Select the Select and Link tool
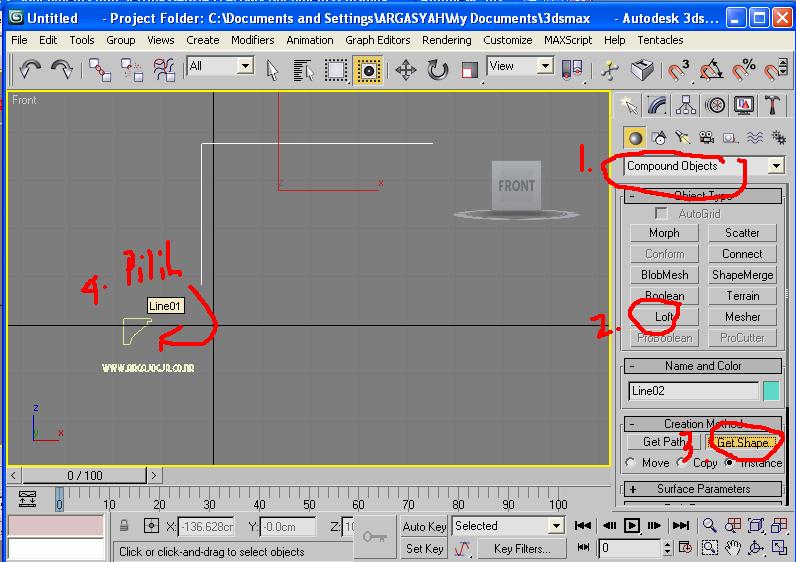The image size is (796, 562). 100,70
